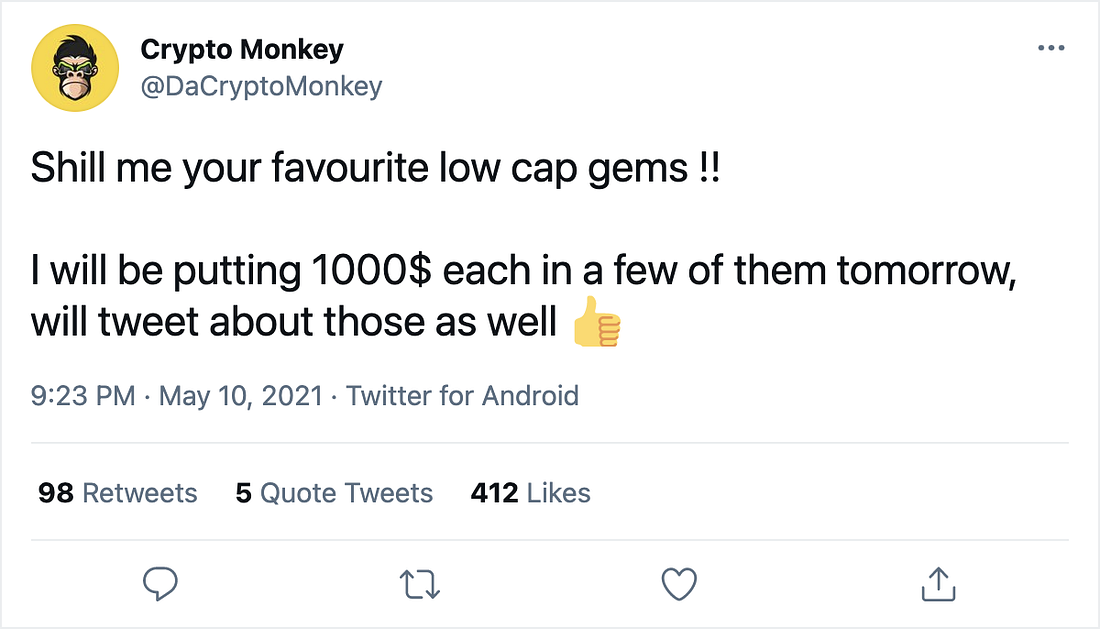The width and height of the screenshot is (1100, 629).
Task: Click the retweet arrows icon
Action: coord(420,584)
